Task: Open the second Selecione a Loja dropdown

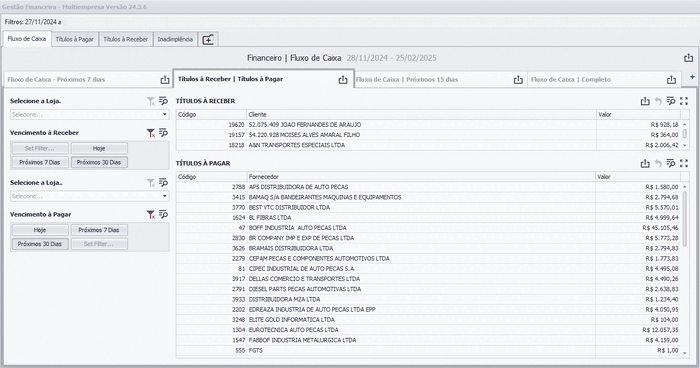Action: click(89, 197)
